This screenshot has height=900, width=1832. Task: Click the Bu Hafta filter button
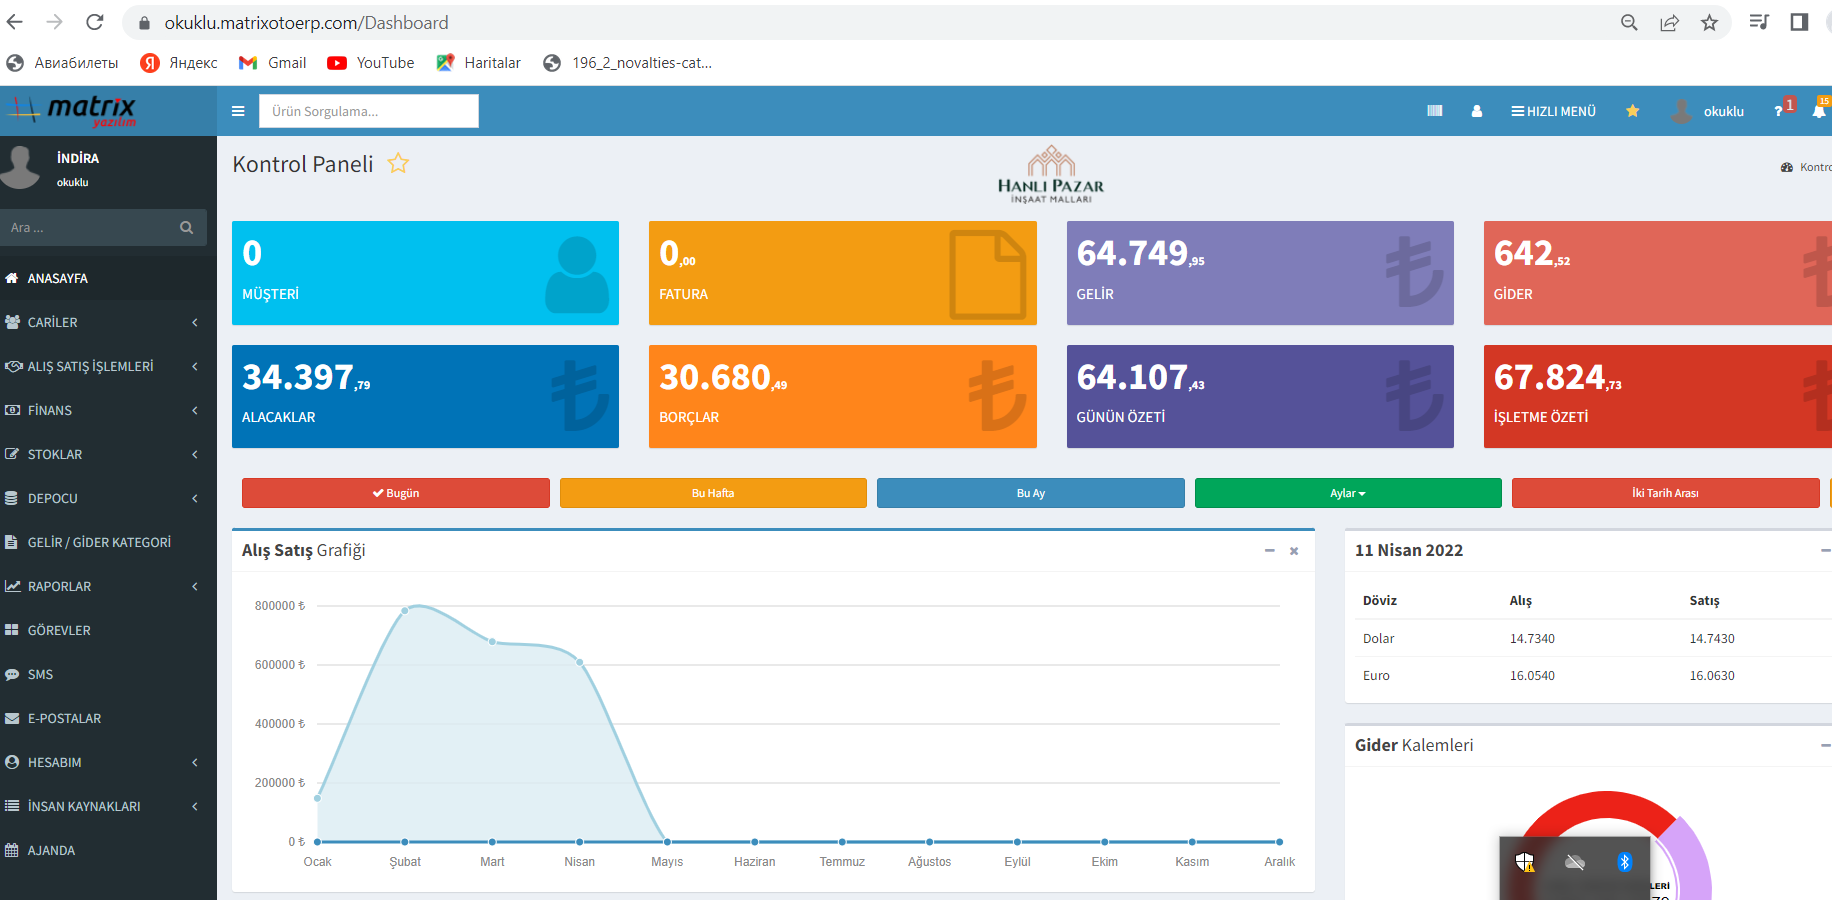713,493
